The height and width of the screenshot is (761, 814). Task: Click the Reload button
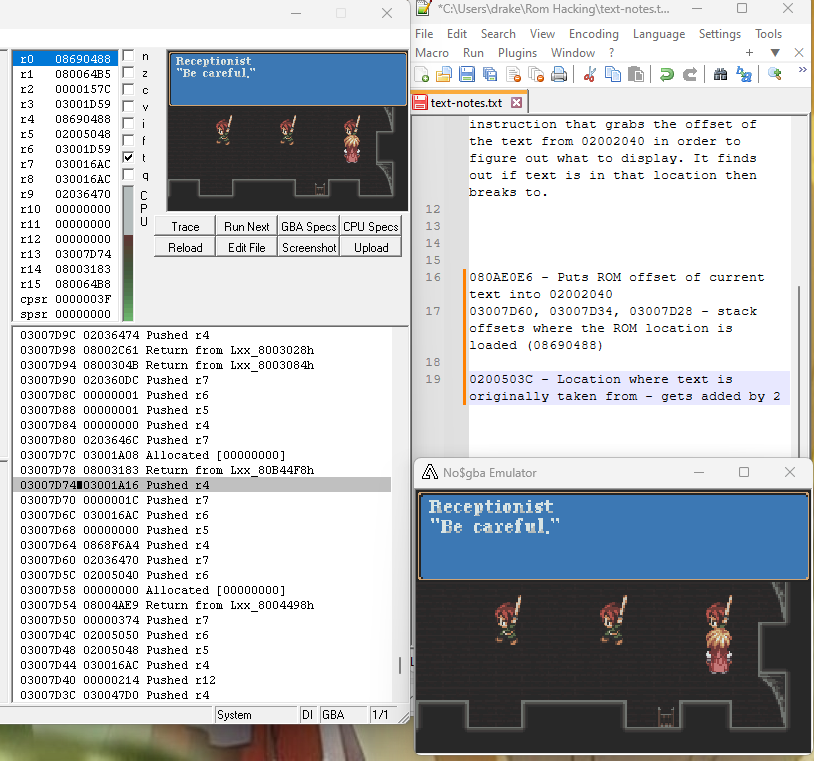point(185,248)
